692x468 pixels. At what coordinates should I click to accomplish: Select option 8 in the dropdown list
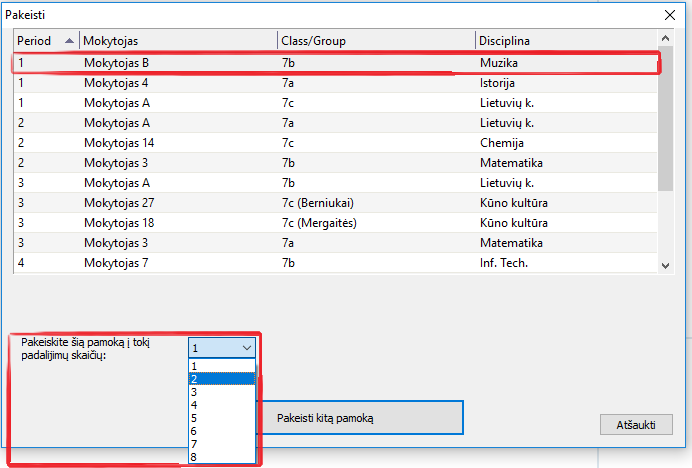coord(222,457)
